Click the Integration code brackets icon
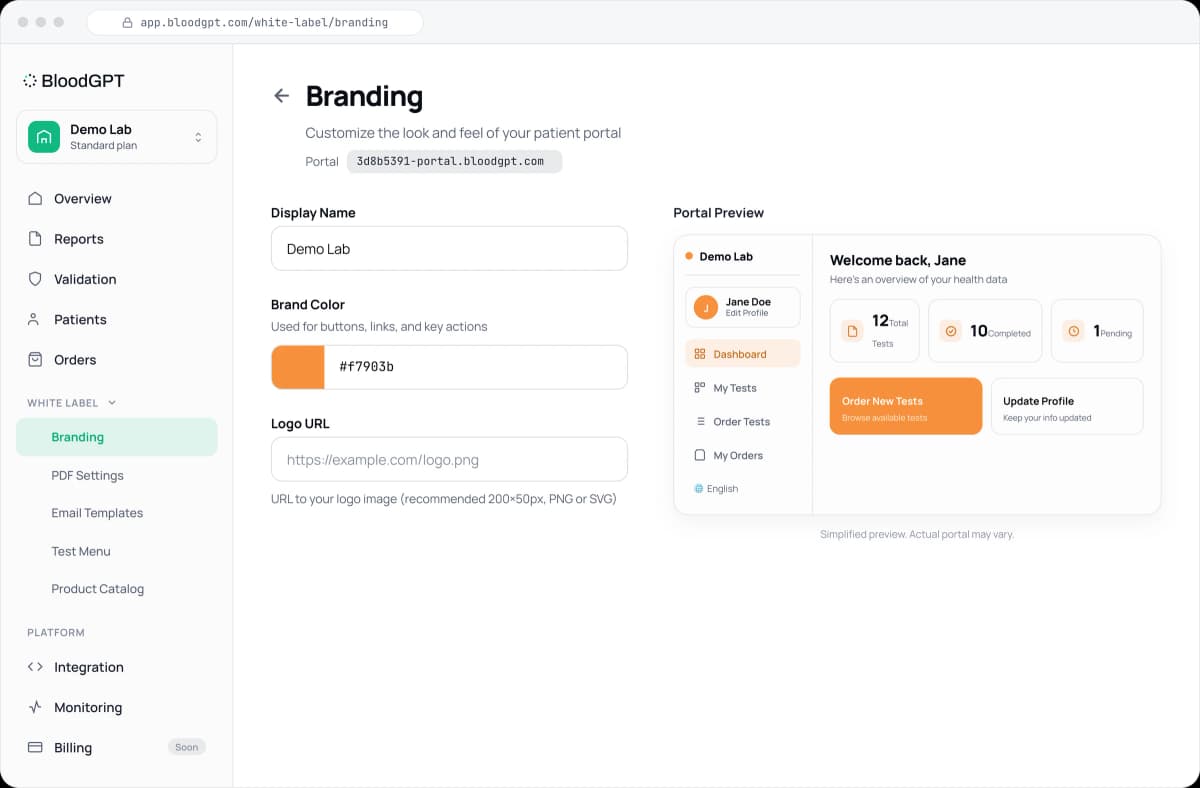This screenshot has height=788, width=1200. click(35, 667)
